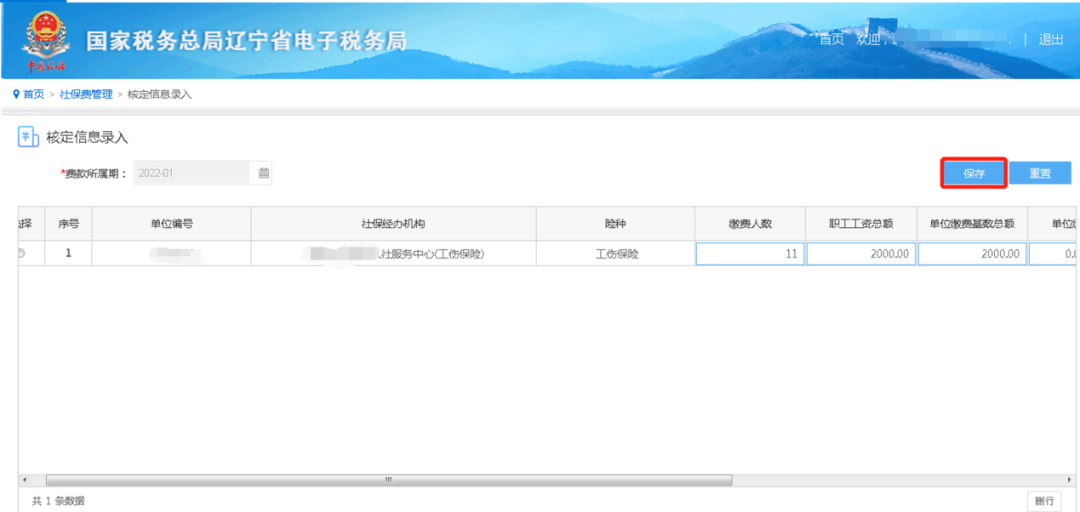
Task: Click 首页 link in top header
Action: 831,39
